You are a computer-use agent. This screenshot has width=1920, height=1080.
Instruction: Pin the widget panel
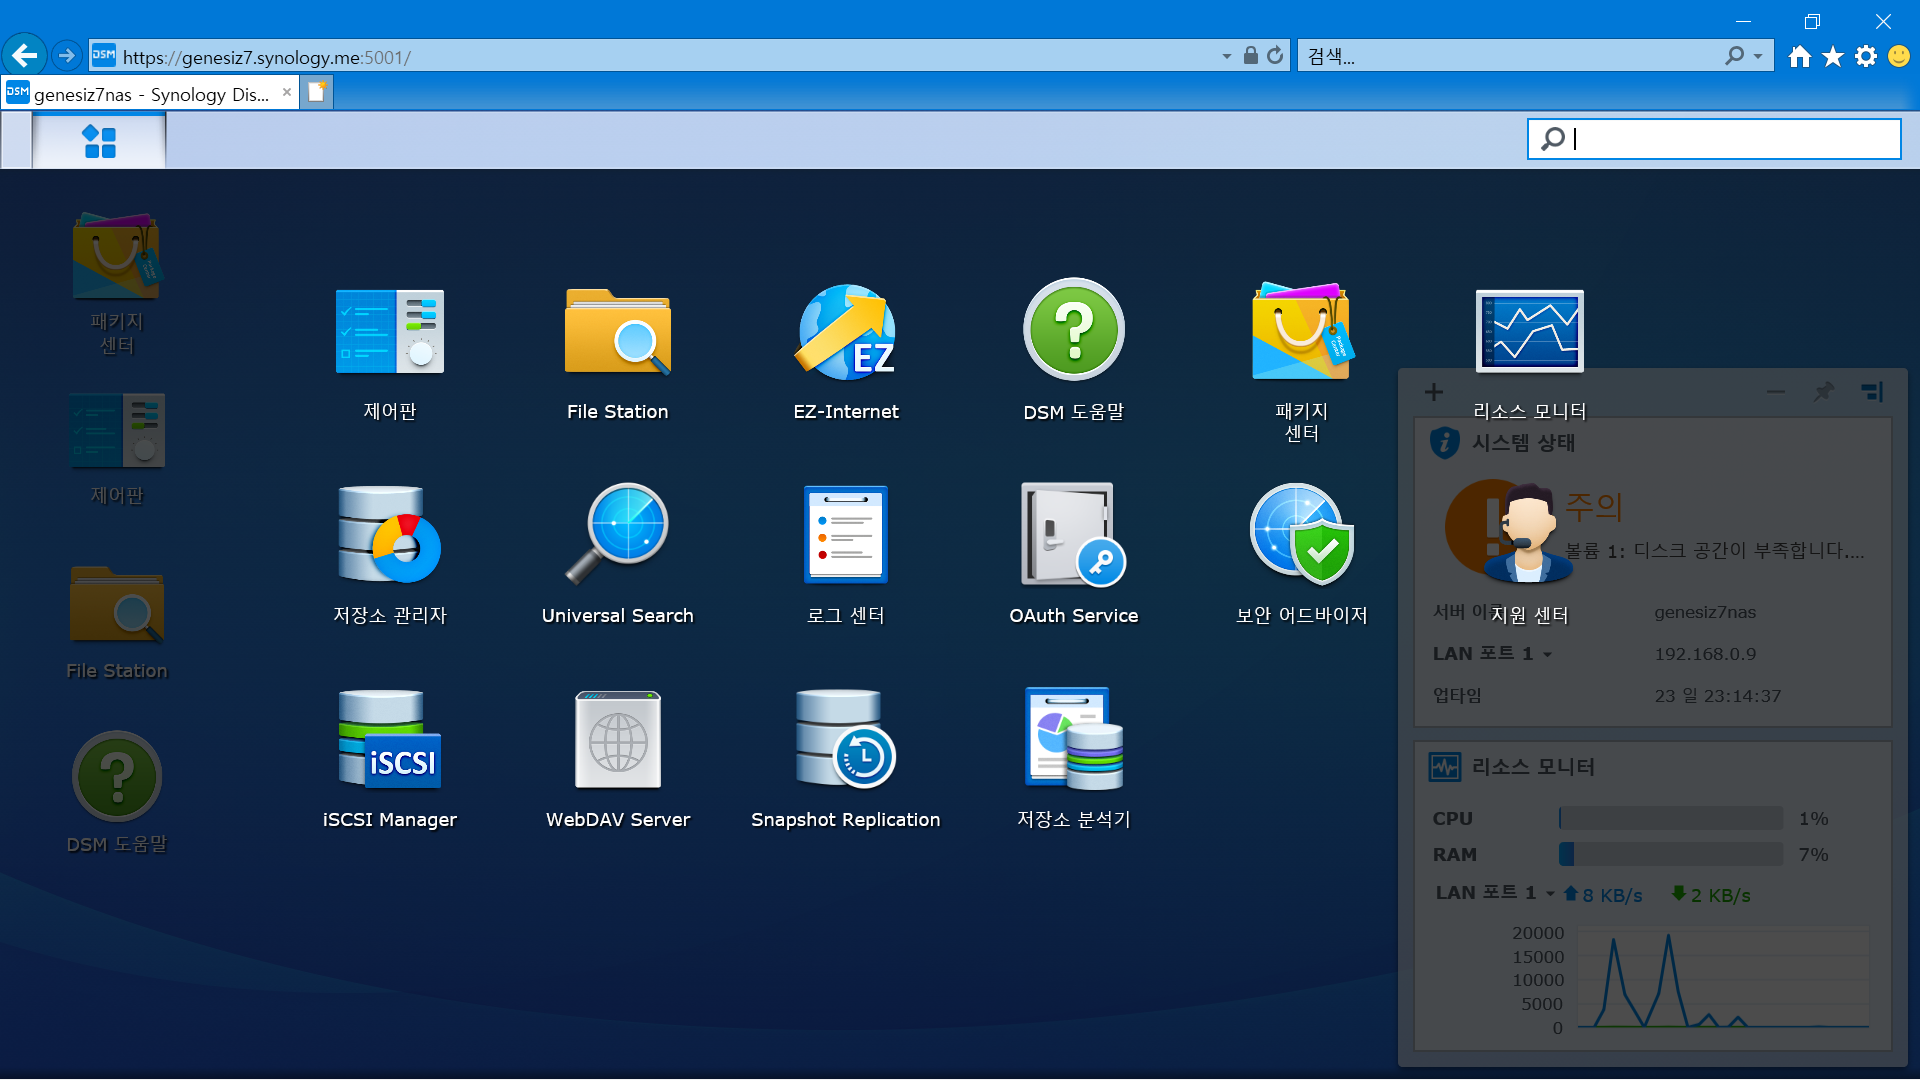pos(1824,392)
